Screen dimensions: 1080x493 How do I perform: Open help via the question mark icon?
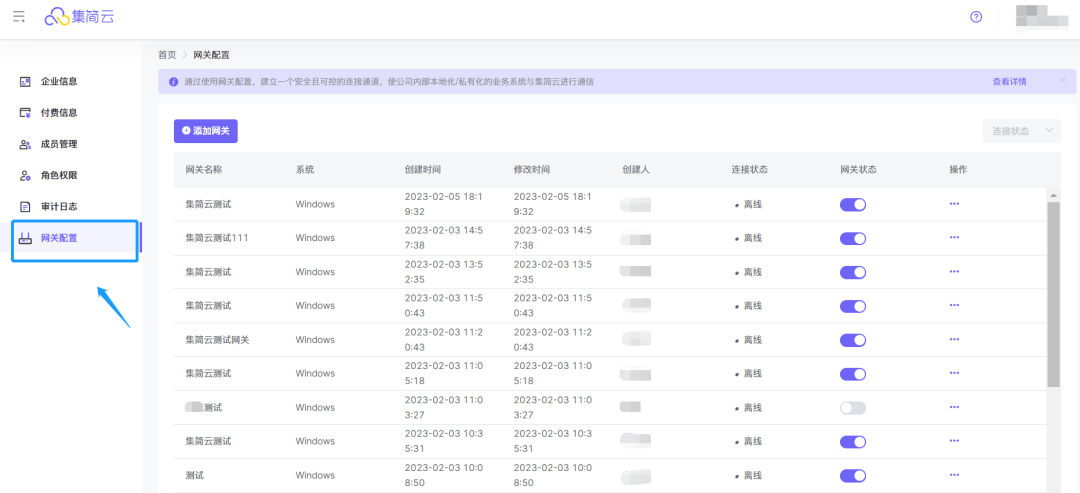976,17
